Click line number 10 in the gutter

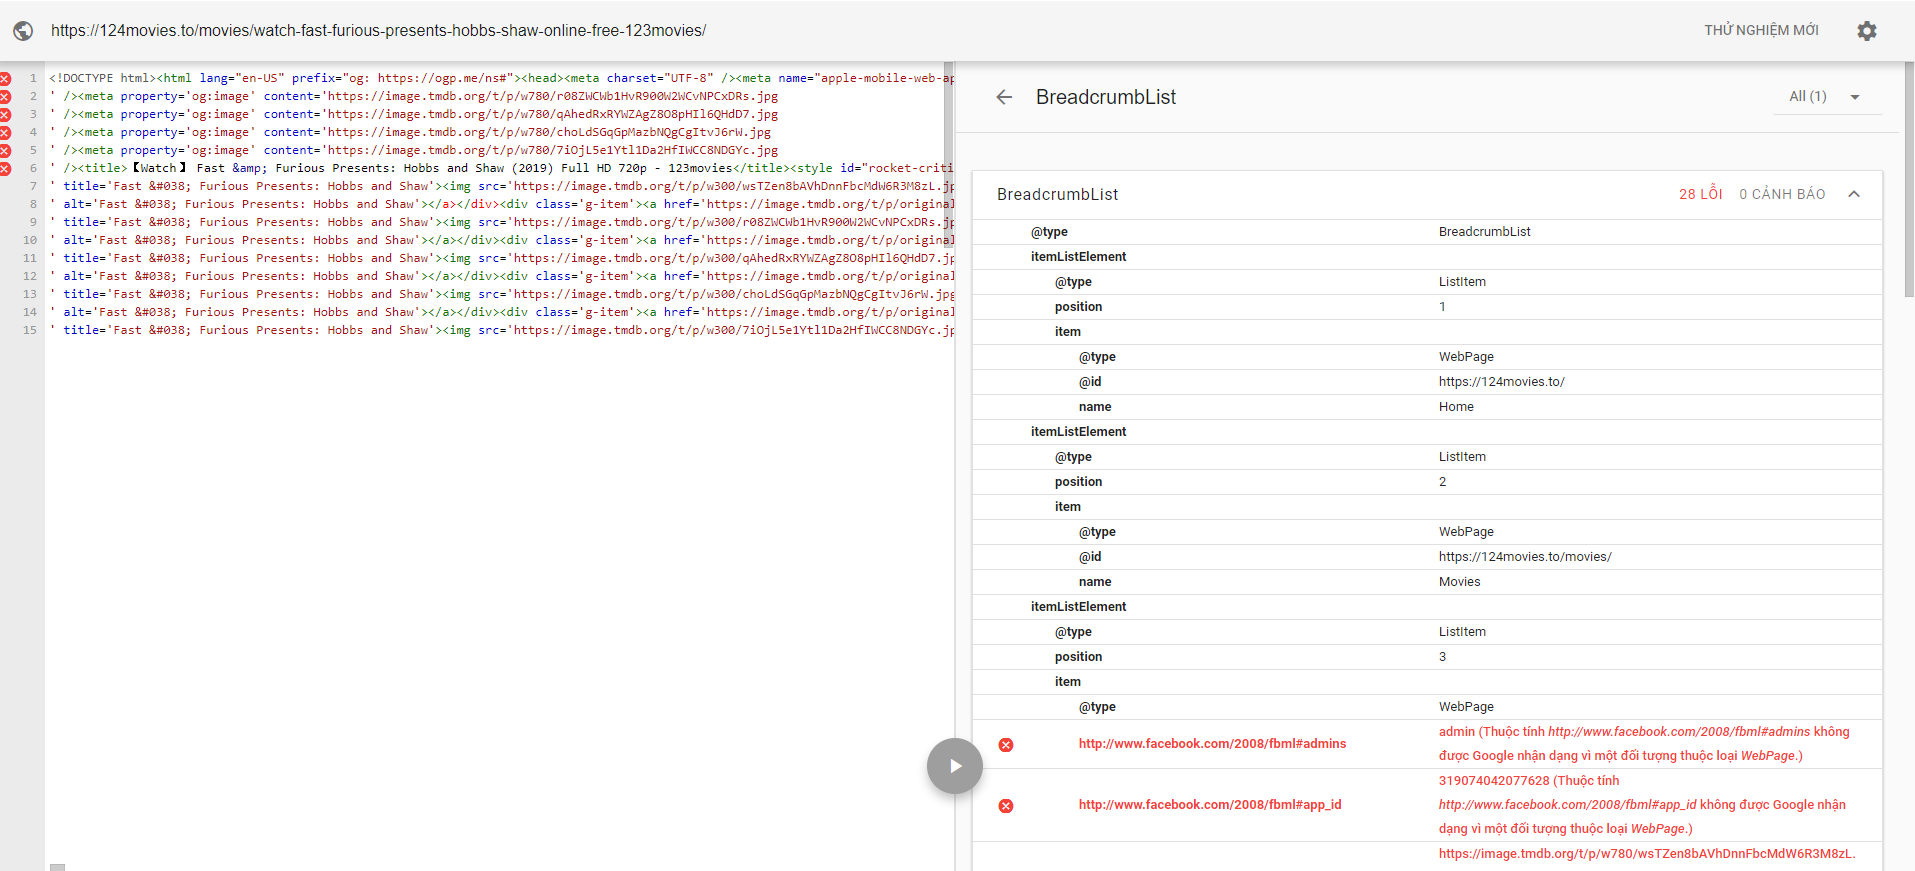pyautogui.click(x=30, y=240)
